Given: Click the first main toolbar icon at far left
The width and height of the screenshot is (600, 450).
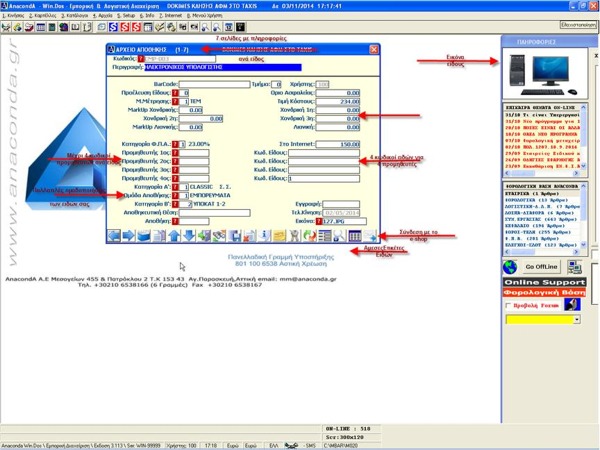Looking at the screenshot, I should coord(6,27).
